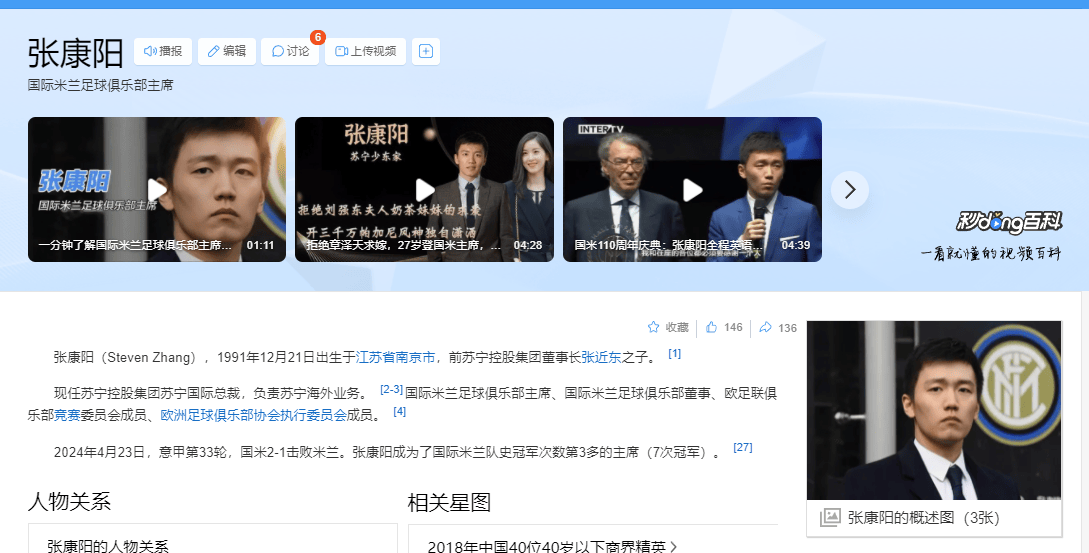Image resolution: width=1089 pixels, height=553 pixels.
Task: Open 2018年中国40位40岁以下商界精英 list
Action: [552, 547]
